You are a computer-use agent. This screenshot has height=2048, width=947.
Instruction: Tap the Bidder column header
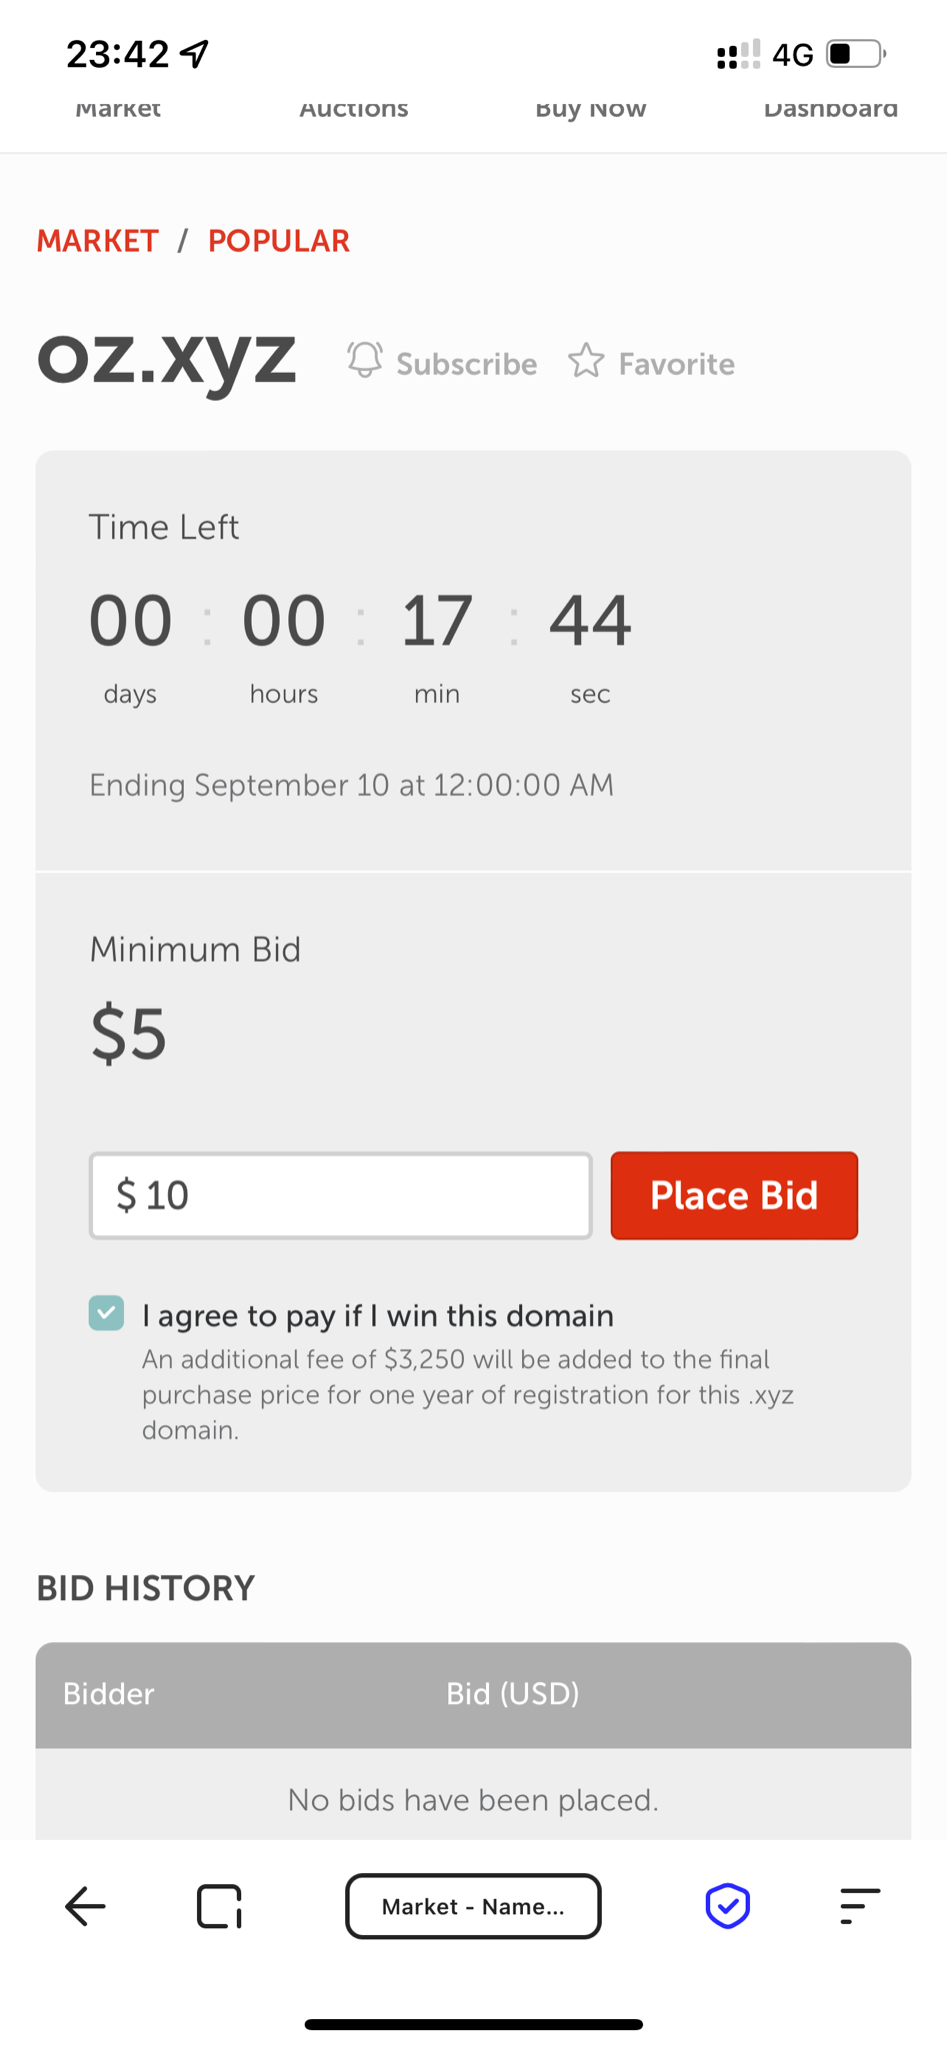pyautogui.click(x=109, y=1694)
